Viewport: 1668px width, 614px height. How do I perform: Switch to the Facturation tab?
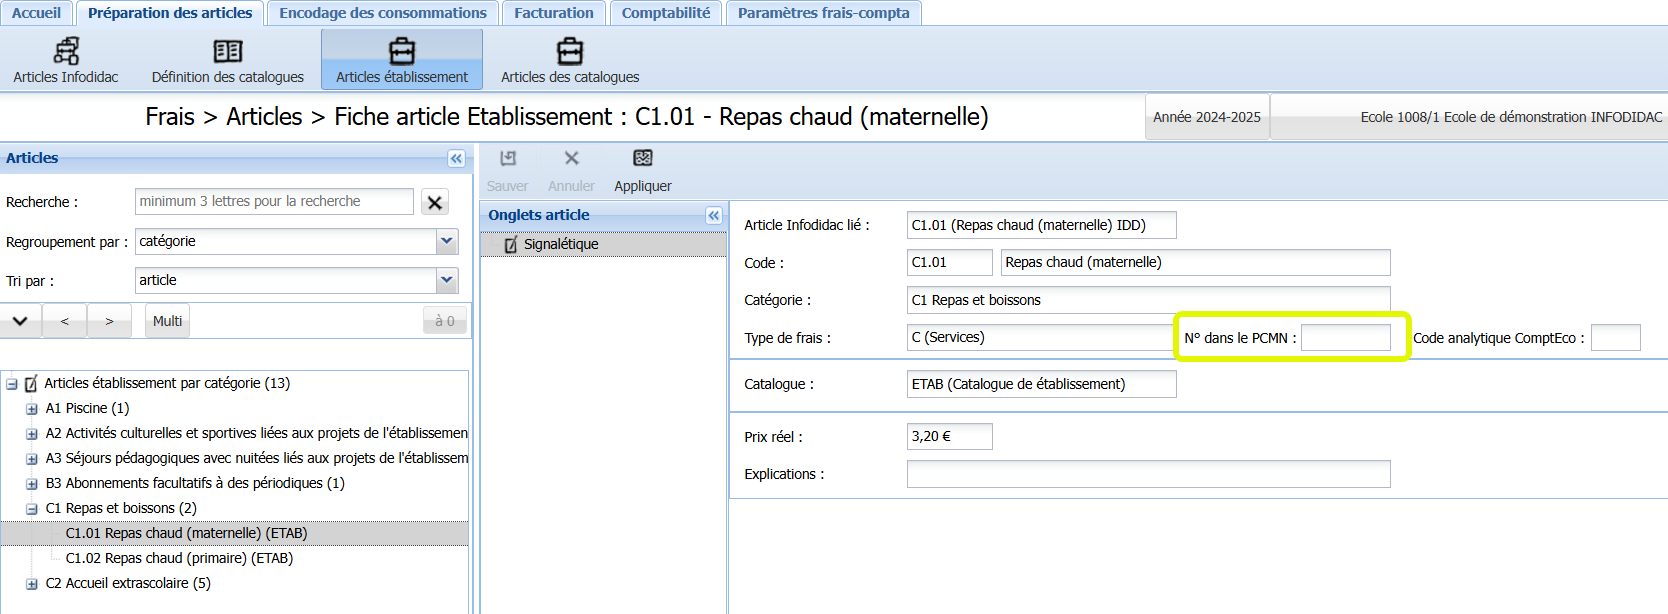click(554, 13)
